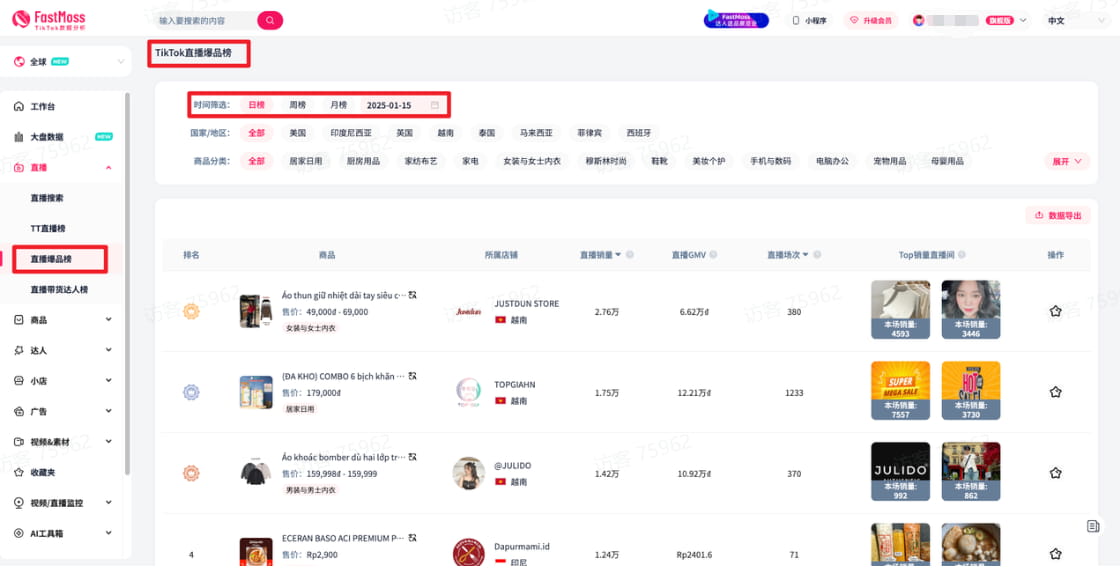Image resolution: width=1120 pixels, height=580 pixels.
Task: Click calendar icon in date picker
Action: (x=435, y=105)
